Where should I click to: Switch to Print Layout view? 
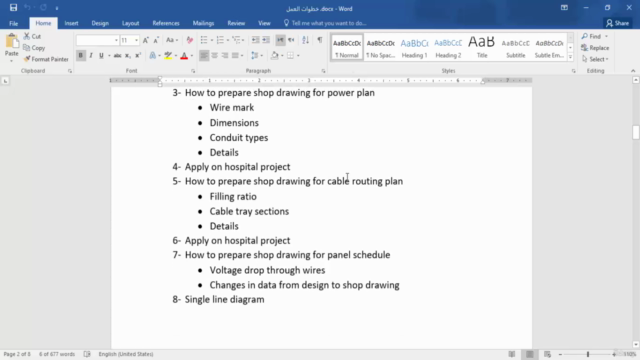[x=530, y=354]
